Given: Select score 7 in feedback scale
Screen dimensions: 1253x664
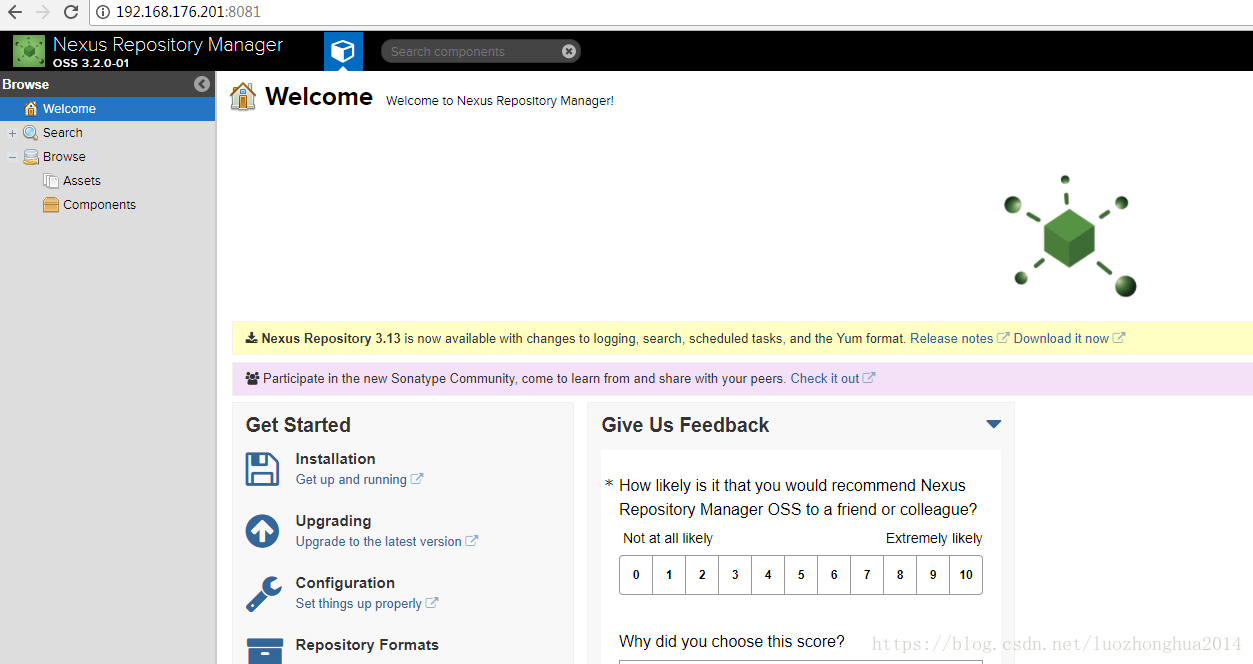Looking at the screenshot, I should [x=867, y=575].
